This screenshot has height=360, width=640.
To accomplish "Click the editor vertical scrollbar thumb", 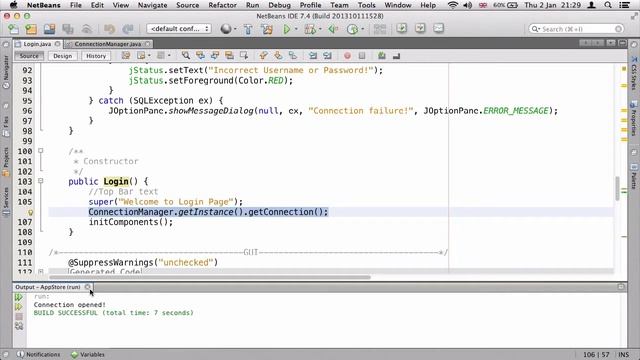I will pyautogui.click(x=617, y=189).
